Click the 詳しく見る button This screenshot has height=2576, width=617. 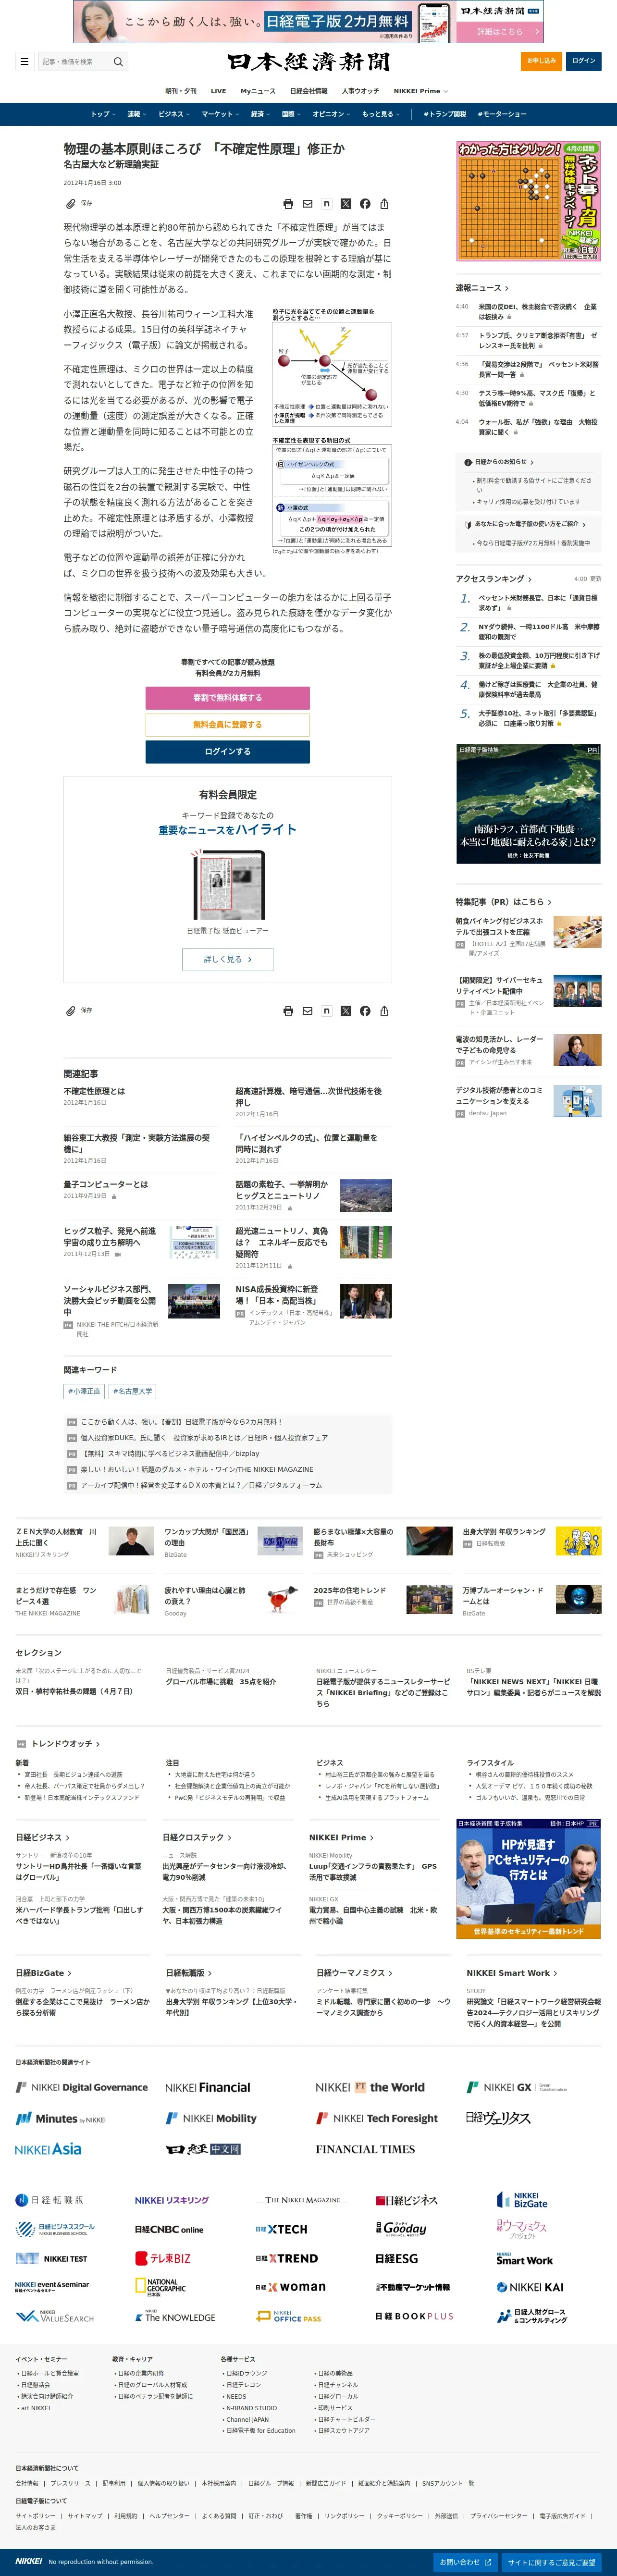(x=227, y=959)
